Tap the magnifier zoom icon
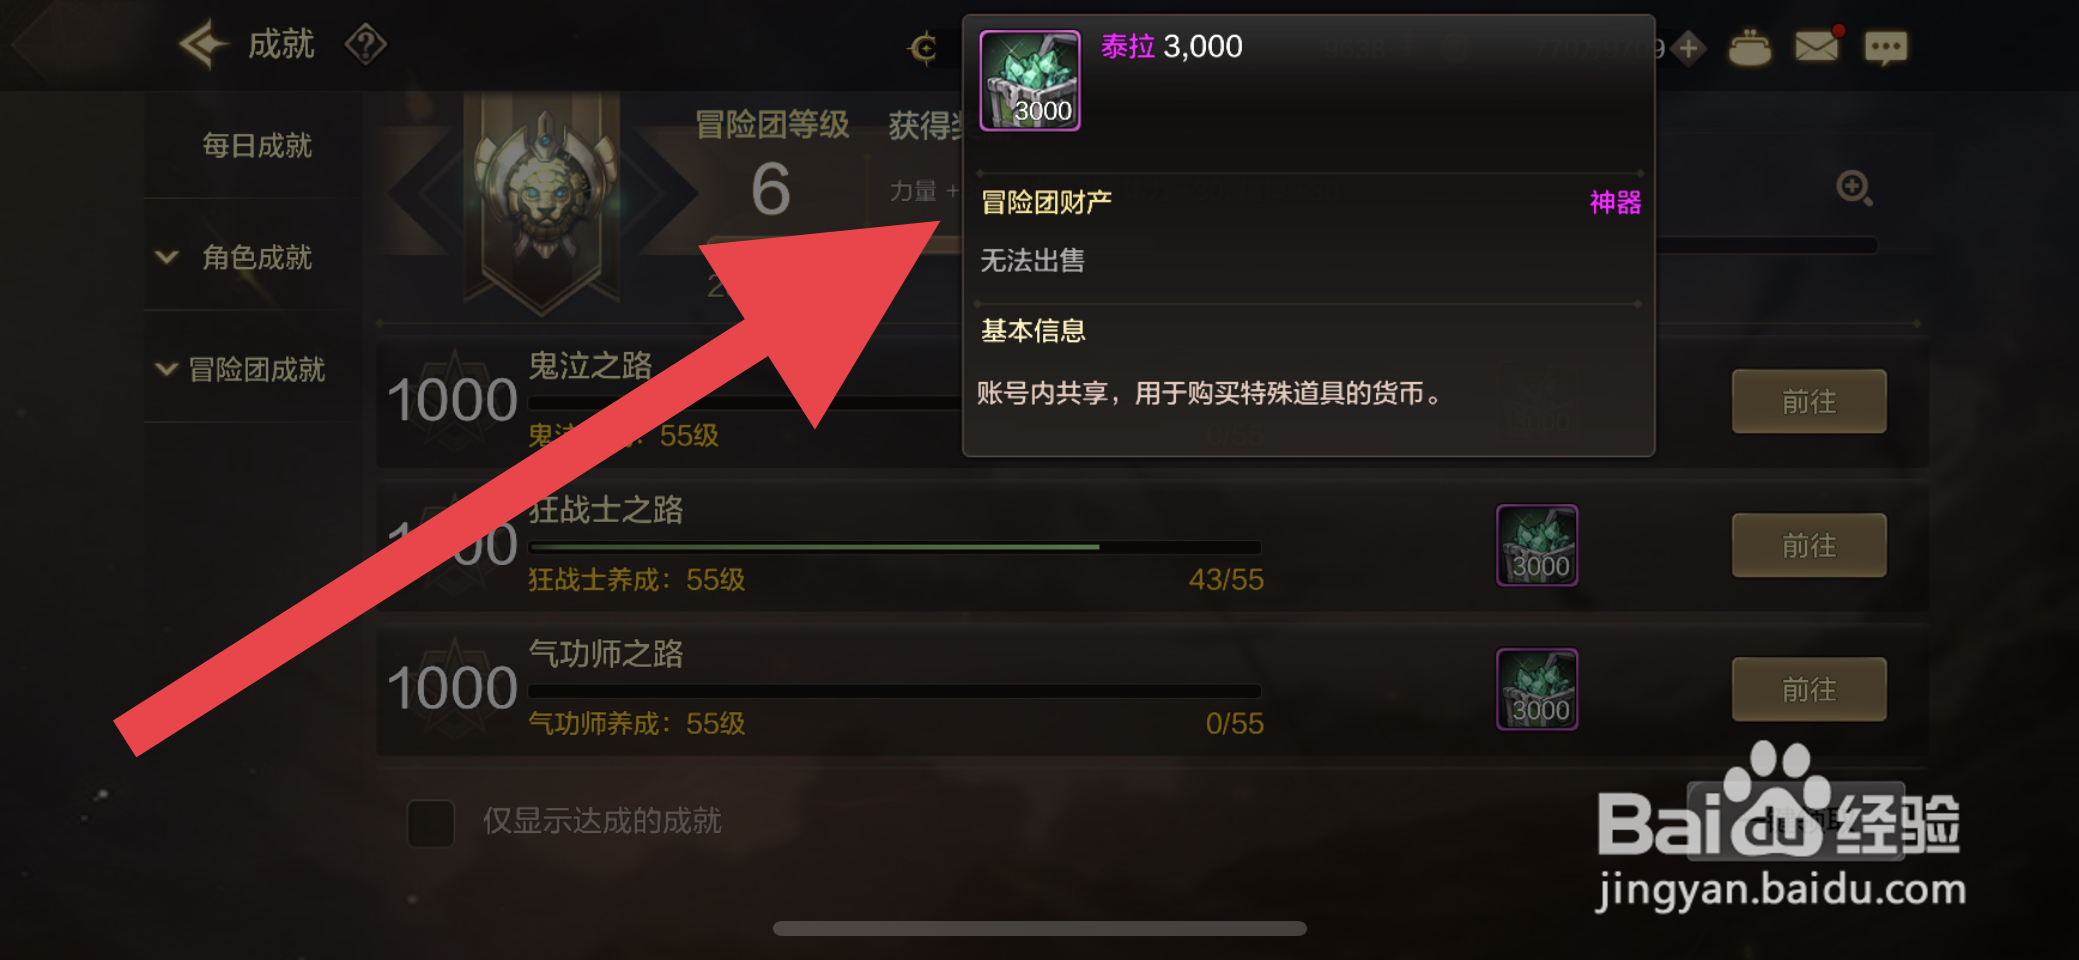2079x960 pixels. [x=1855, y=187]
